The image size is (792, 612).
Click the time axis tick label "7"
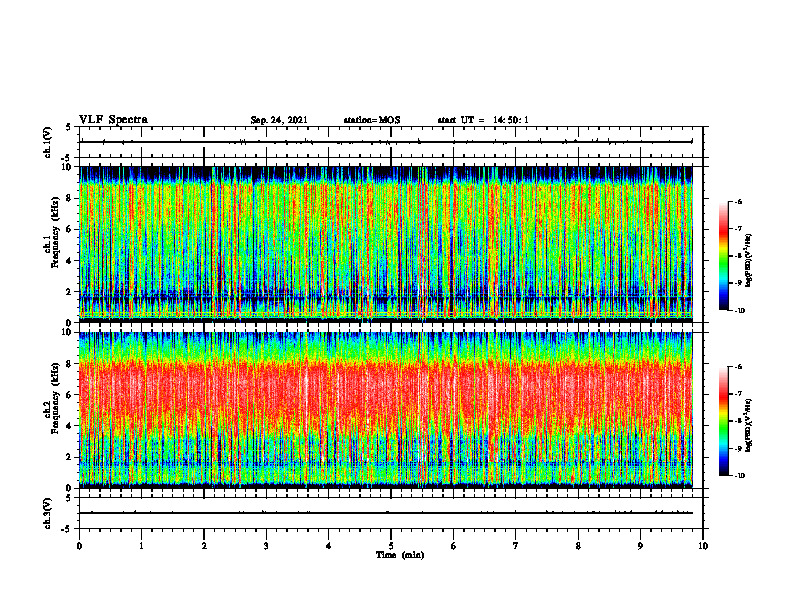(516, 546)
